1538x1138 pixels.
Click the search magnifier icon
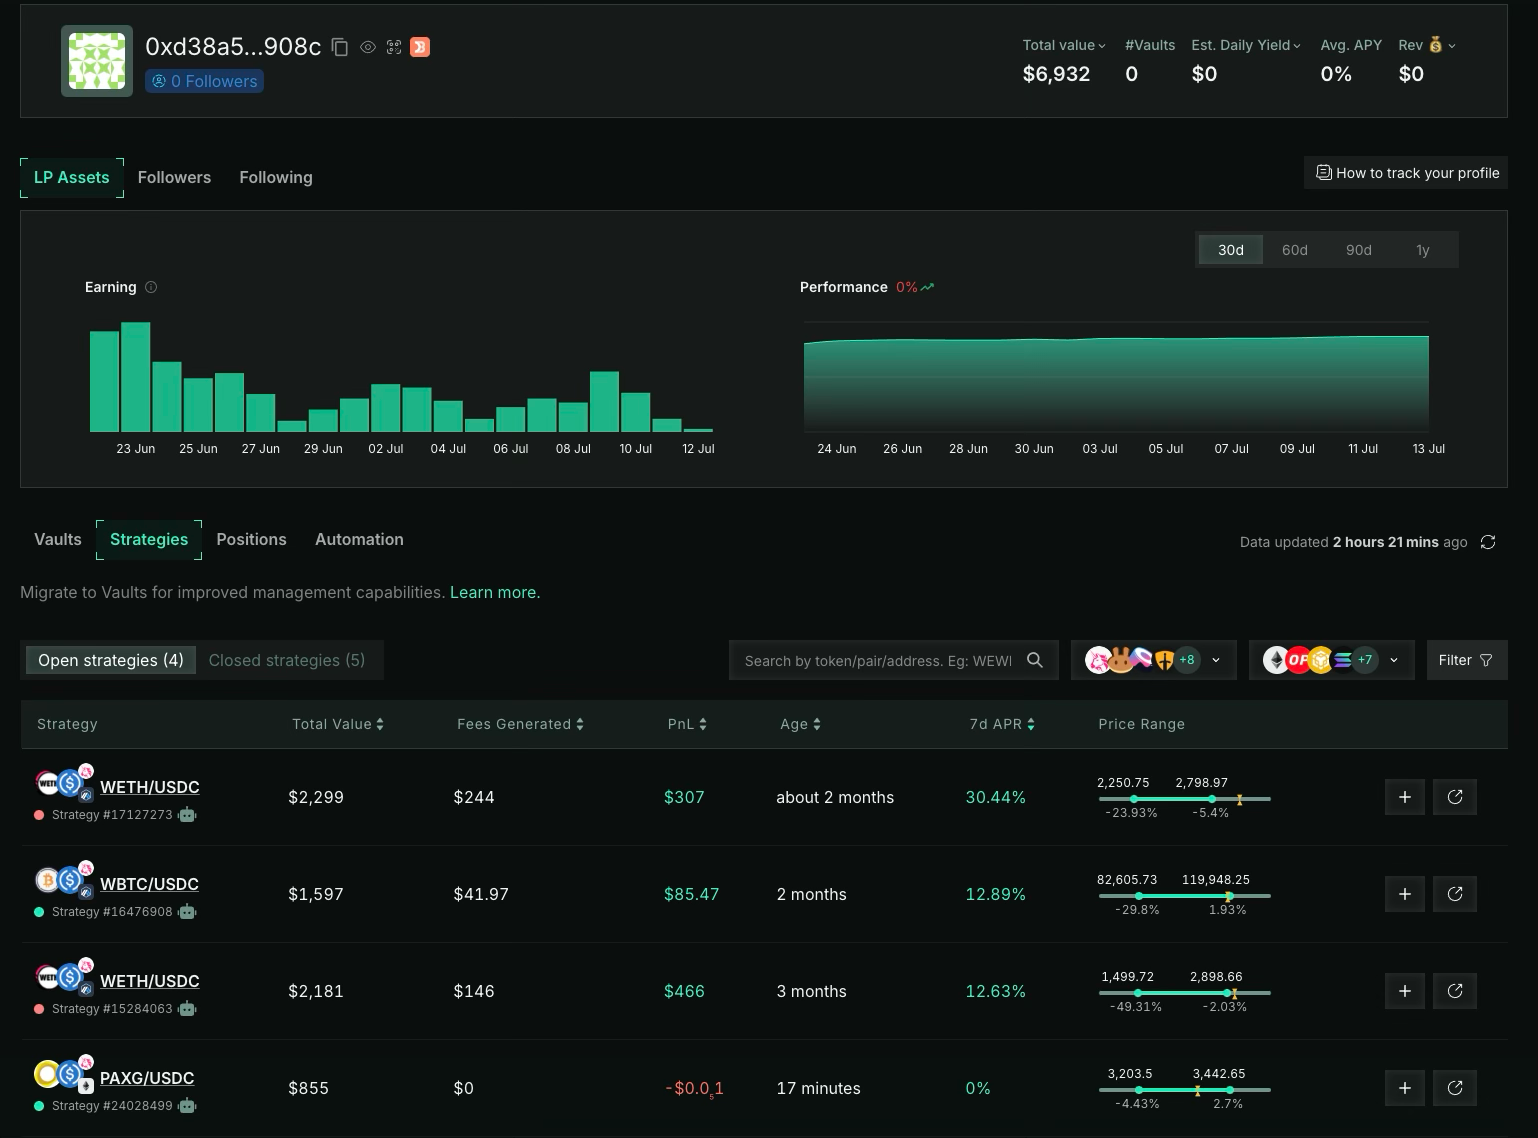(1035, 660)
